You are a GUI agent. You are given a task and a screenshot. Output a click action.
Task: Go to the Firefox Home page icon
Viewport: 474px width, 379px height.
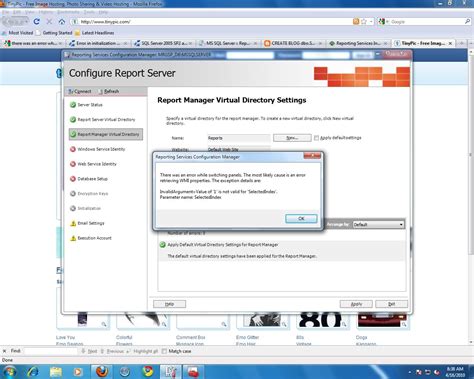pos(62,21)
